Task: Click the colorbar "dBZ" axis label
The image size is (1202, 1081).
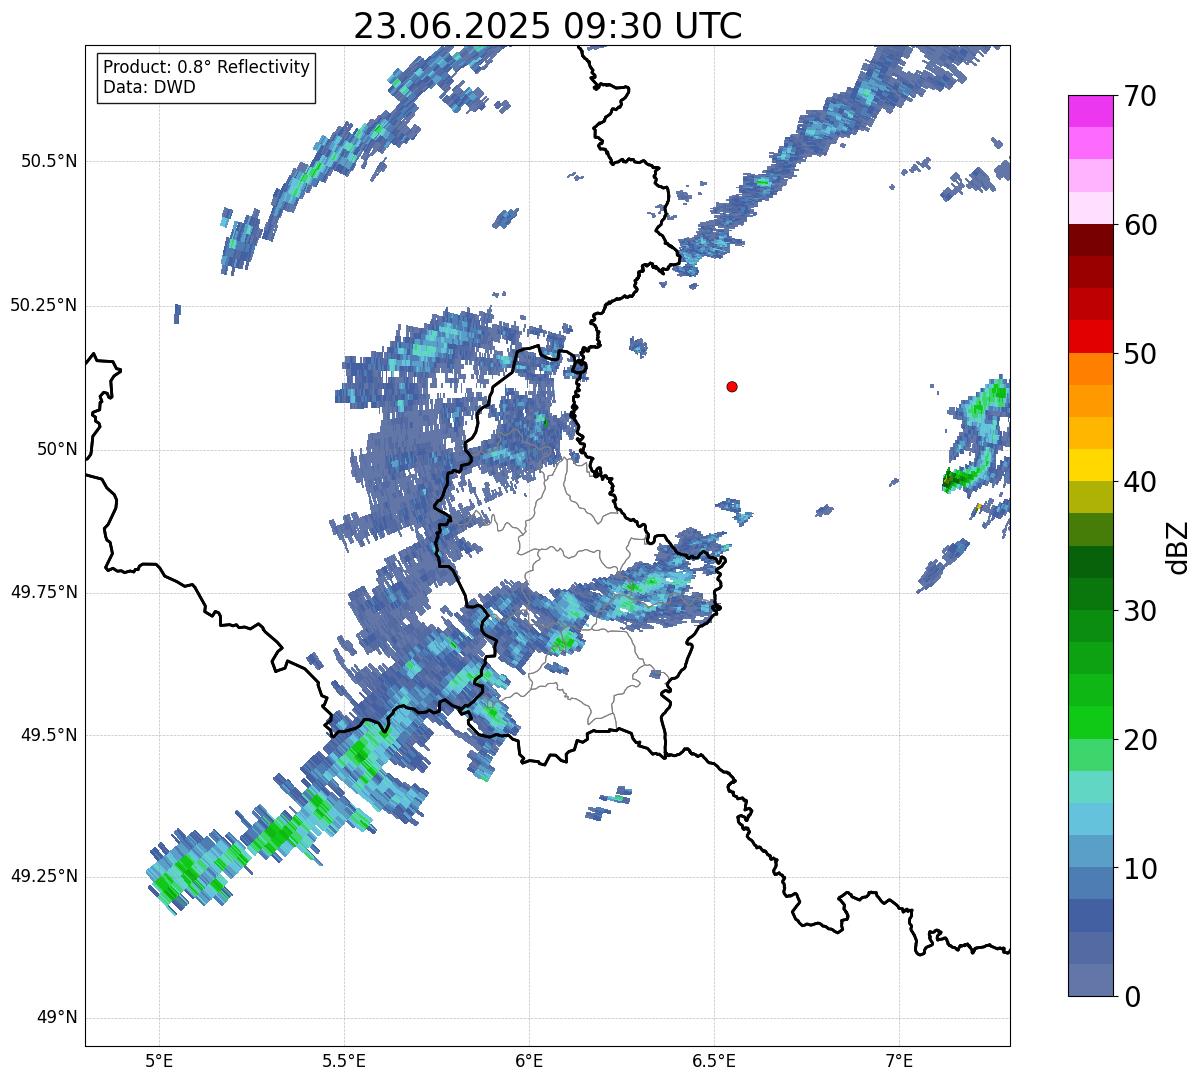Action: point(1178,547)
